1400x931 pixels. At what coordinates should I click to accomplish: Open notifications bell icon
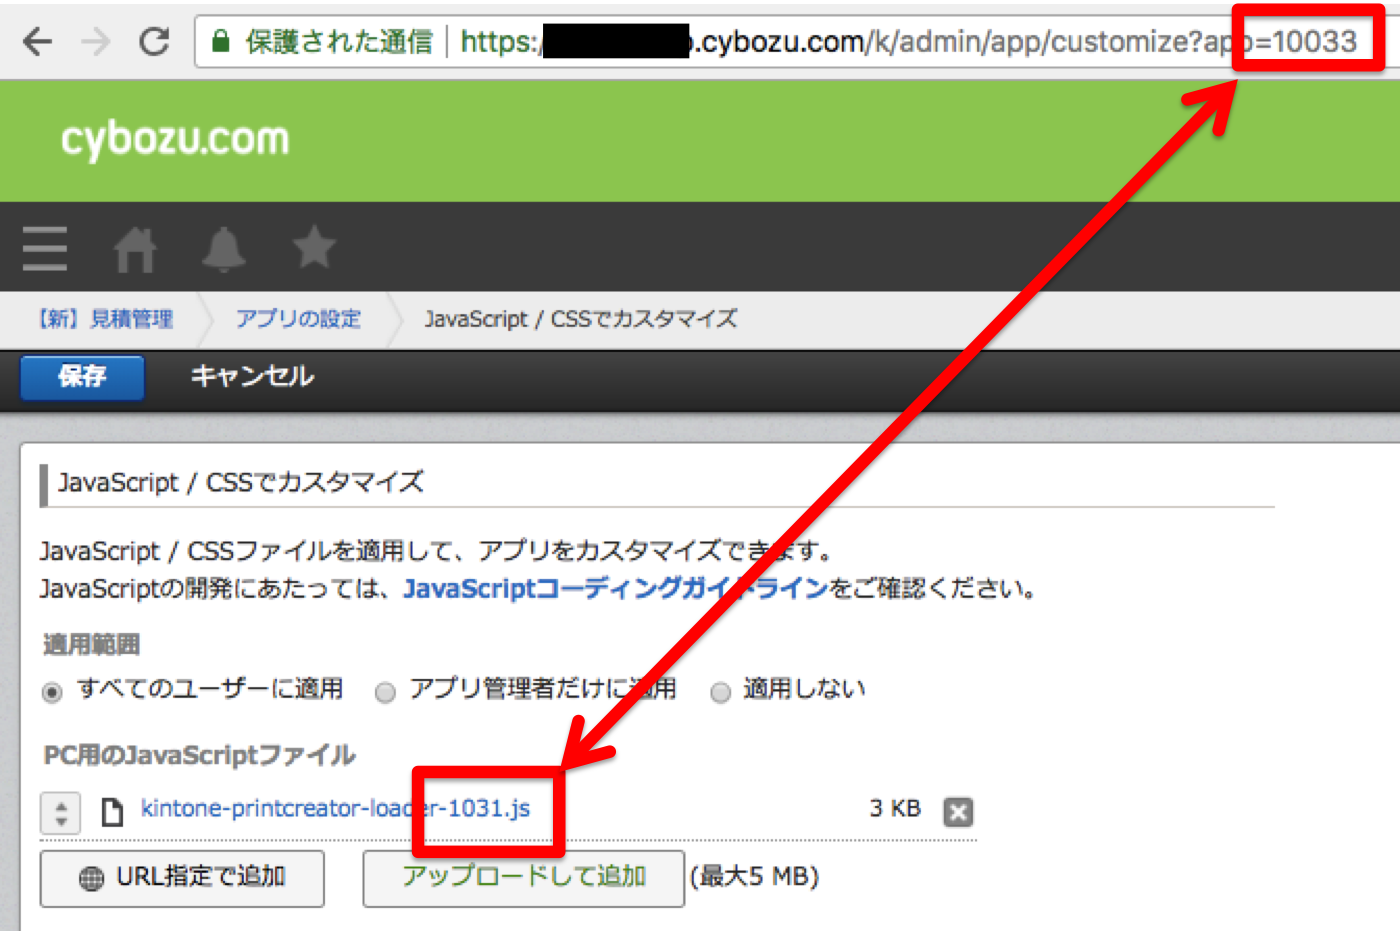tap(224, 248)
